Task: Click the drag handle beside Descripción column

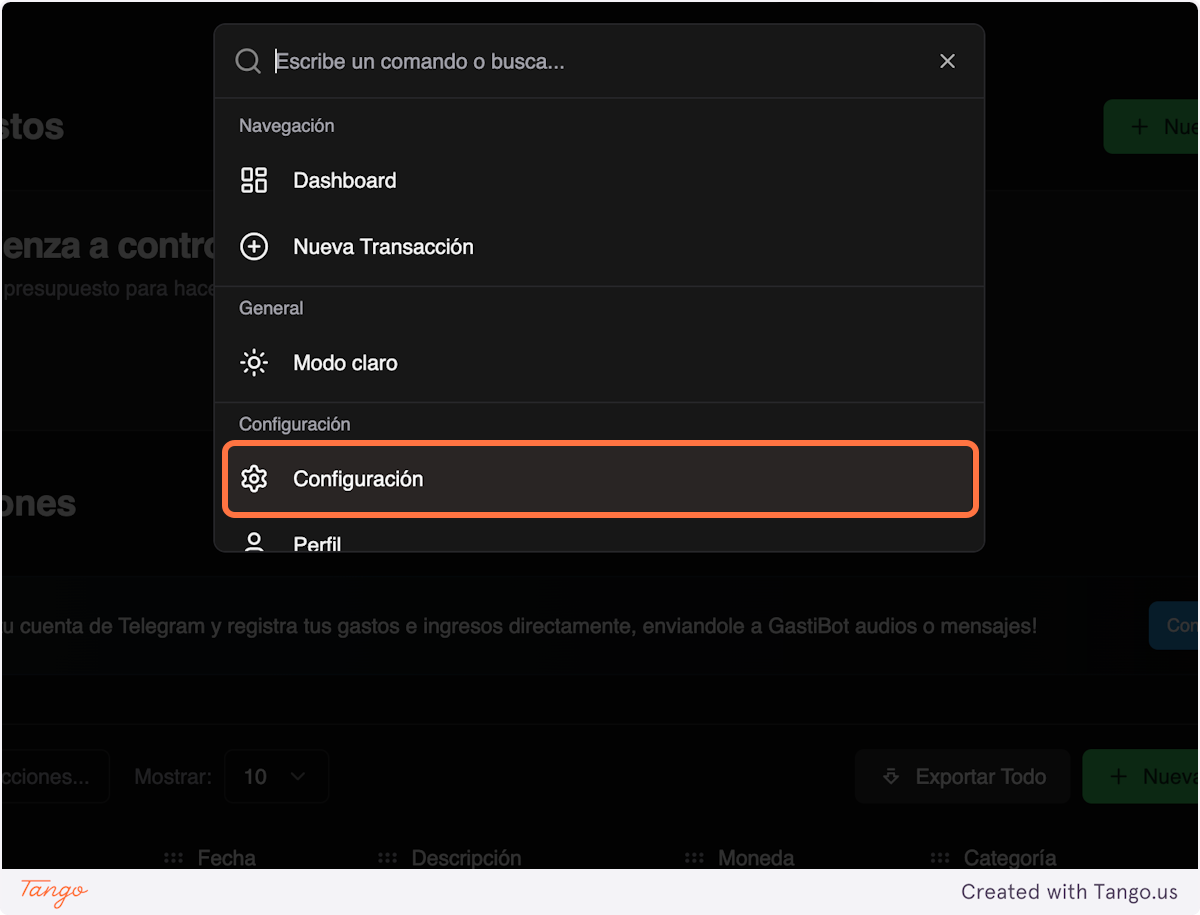Action: 388,858
